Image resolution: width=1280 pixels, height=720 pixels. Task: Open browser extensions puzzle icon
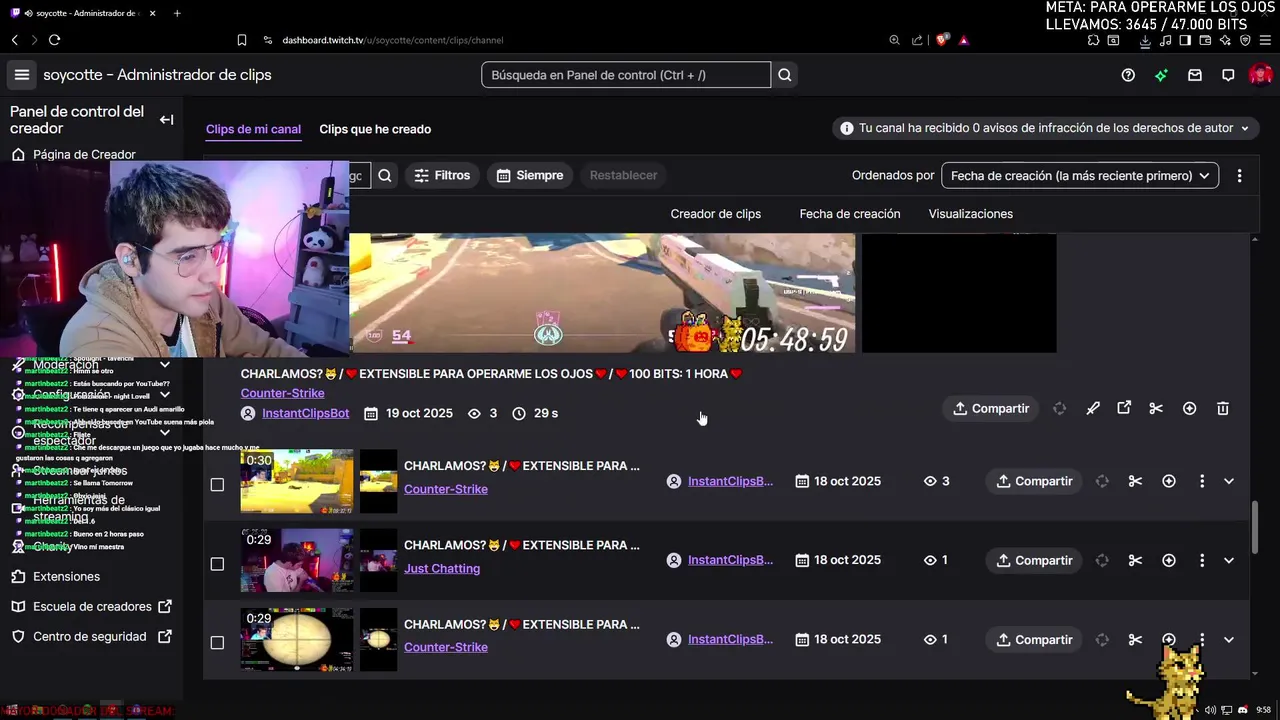1093,40
